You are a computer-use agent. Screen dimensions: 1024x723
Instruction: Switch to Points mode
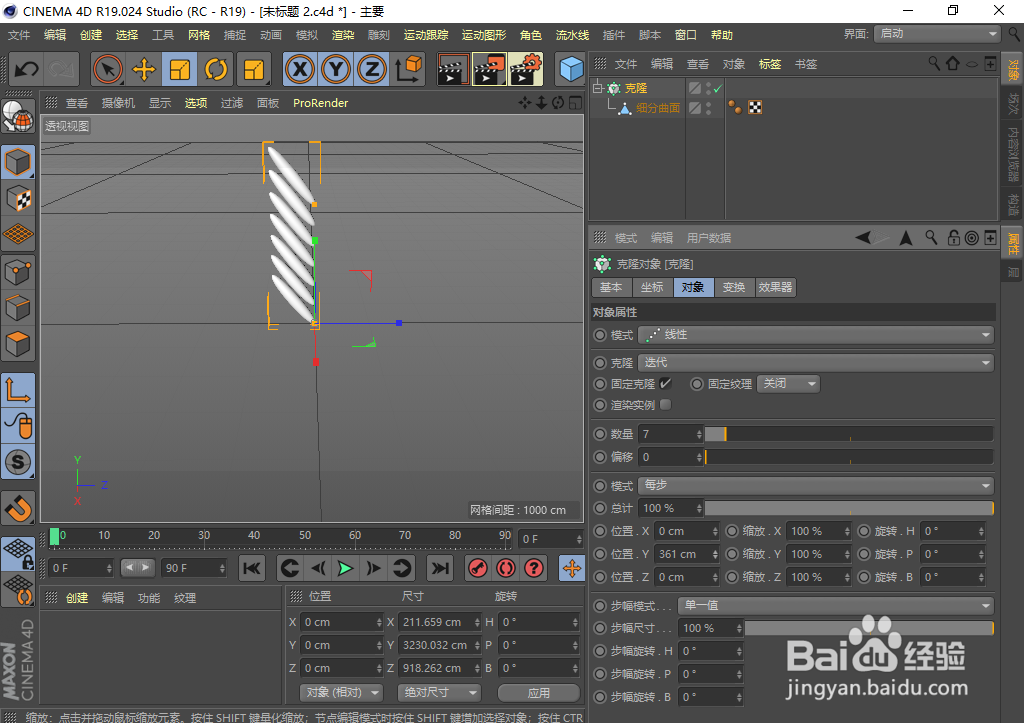pyautogui.click(x=18, y=272)
